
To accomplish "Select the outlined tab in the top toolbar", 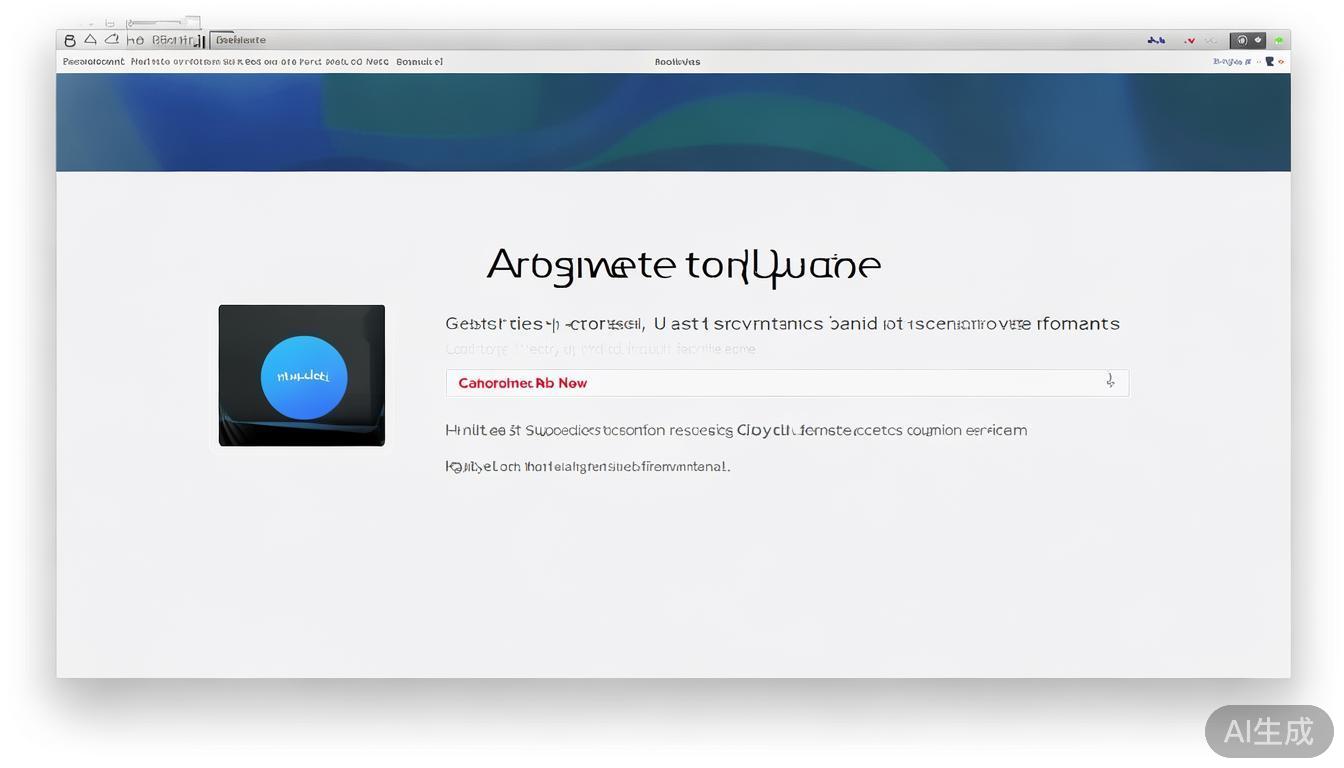I will [x=240, y=41].
